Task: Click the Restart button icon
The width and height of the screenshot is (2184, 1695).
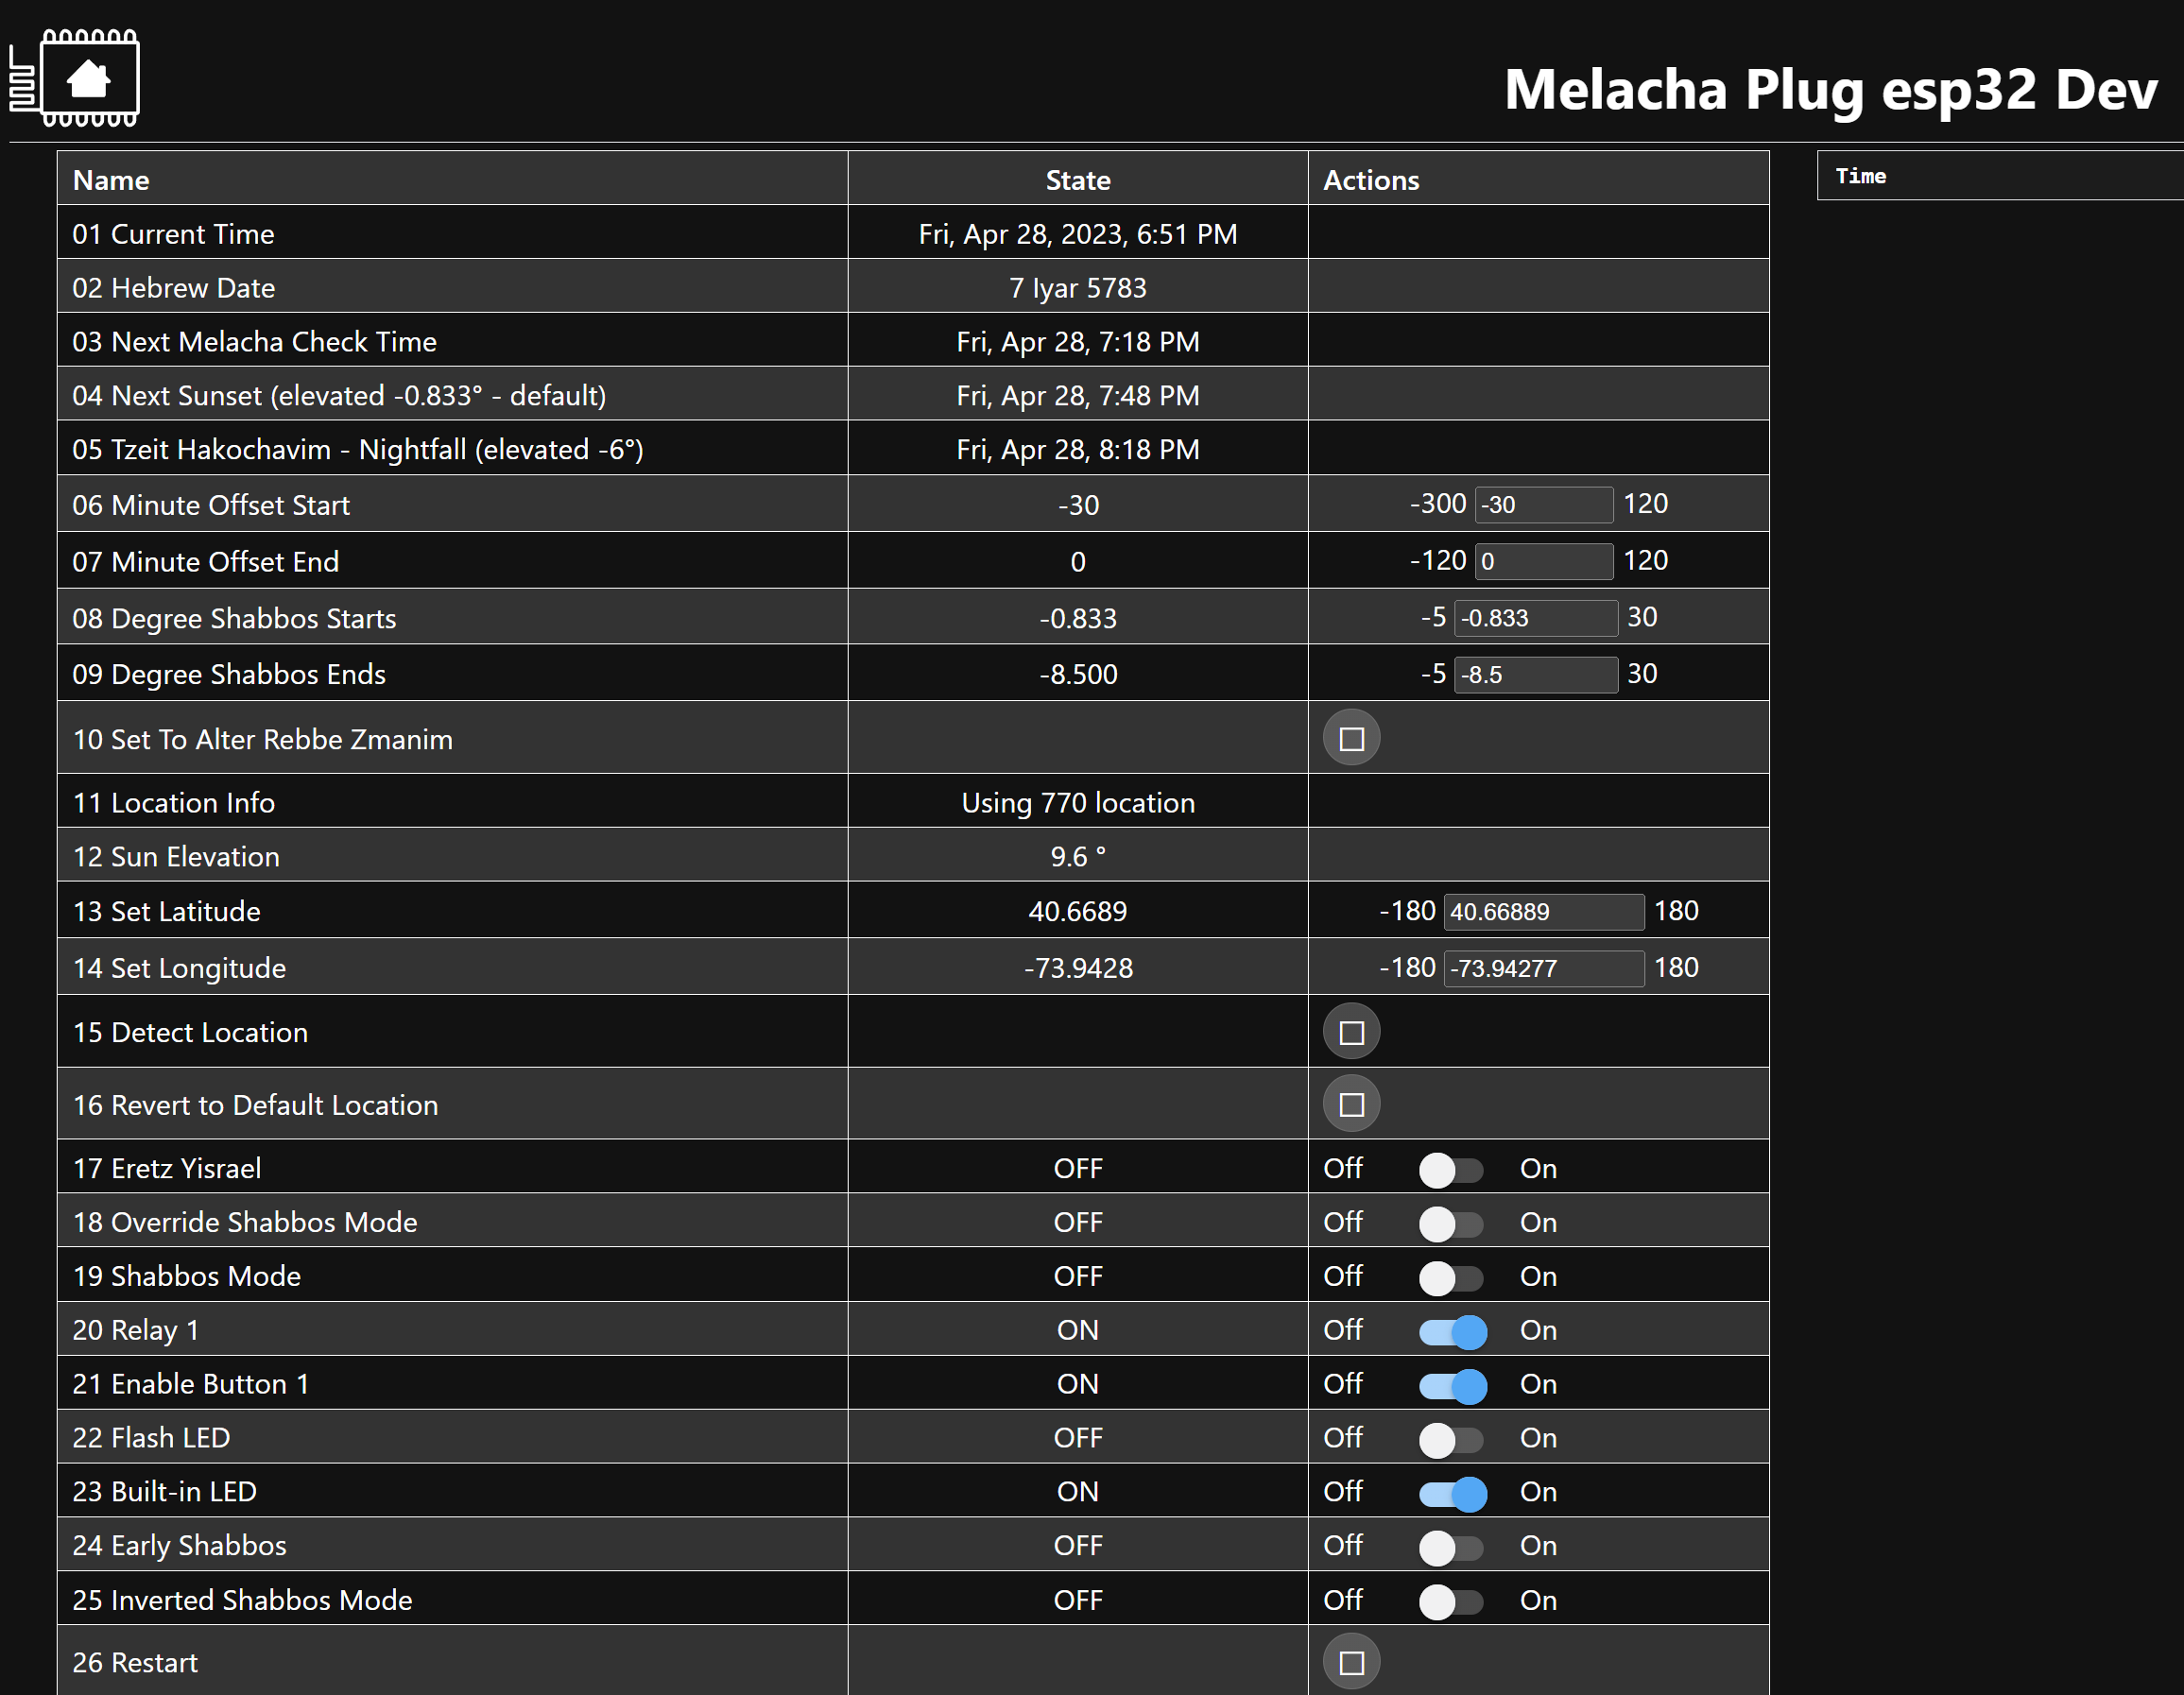Action: coord(1351,1662)
